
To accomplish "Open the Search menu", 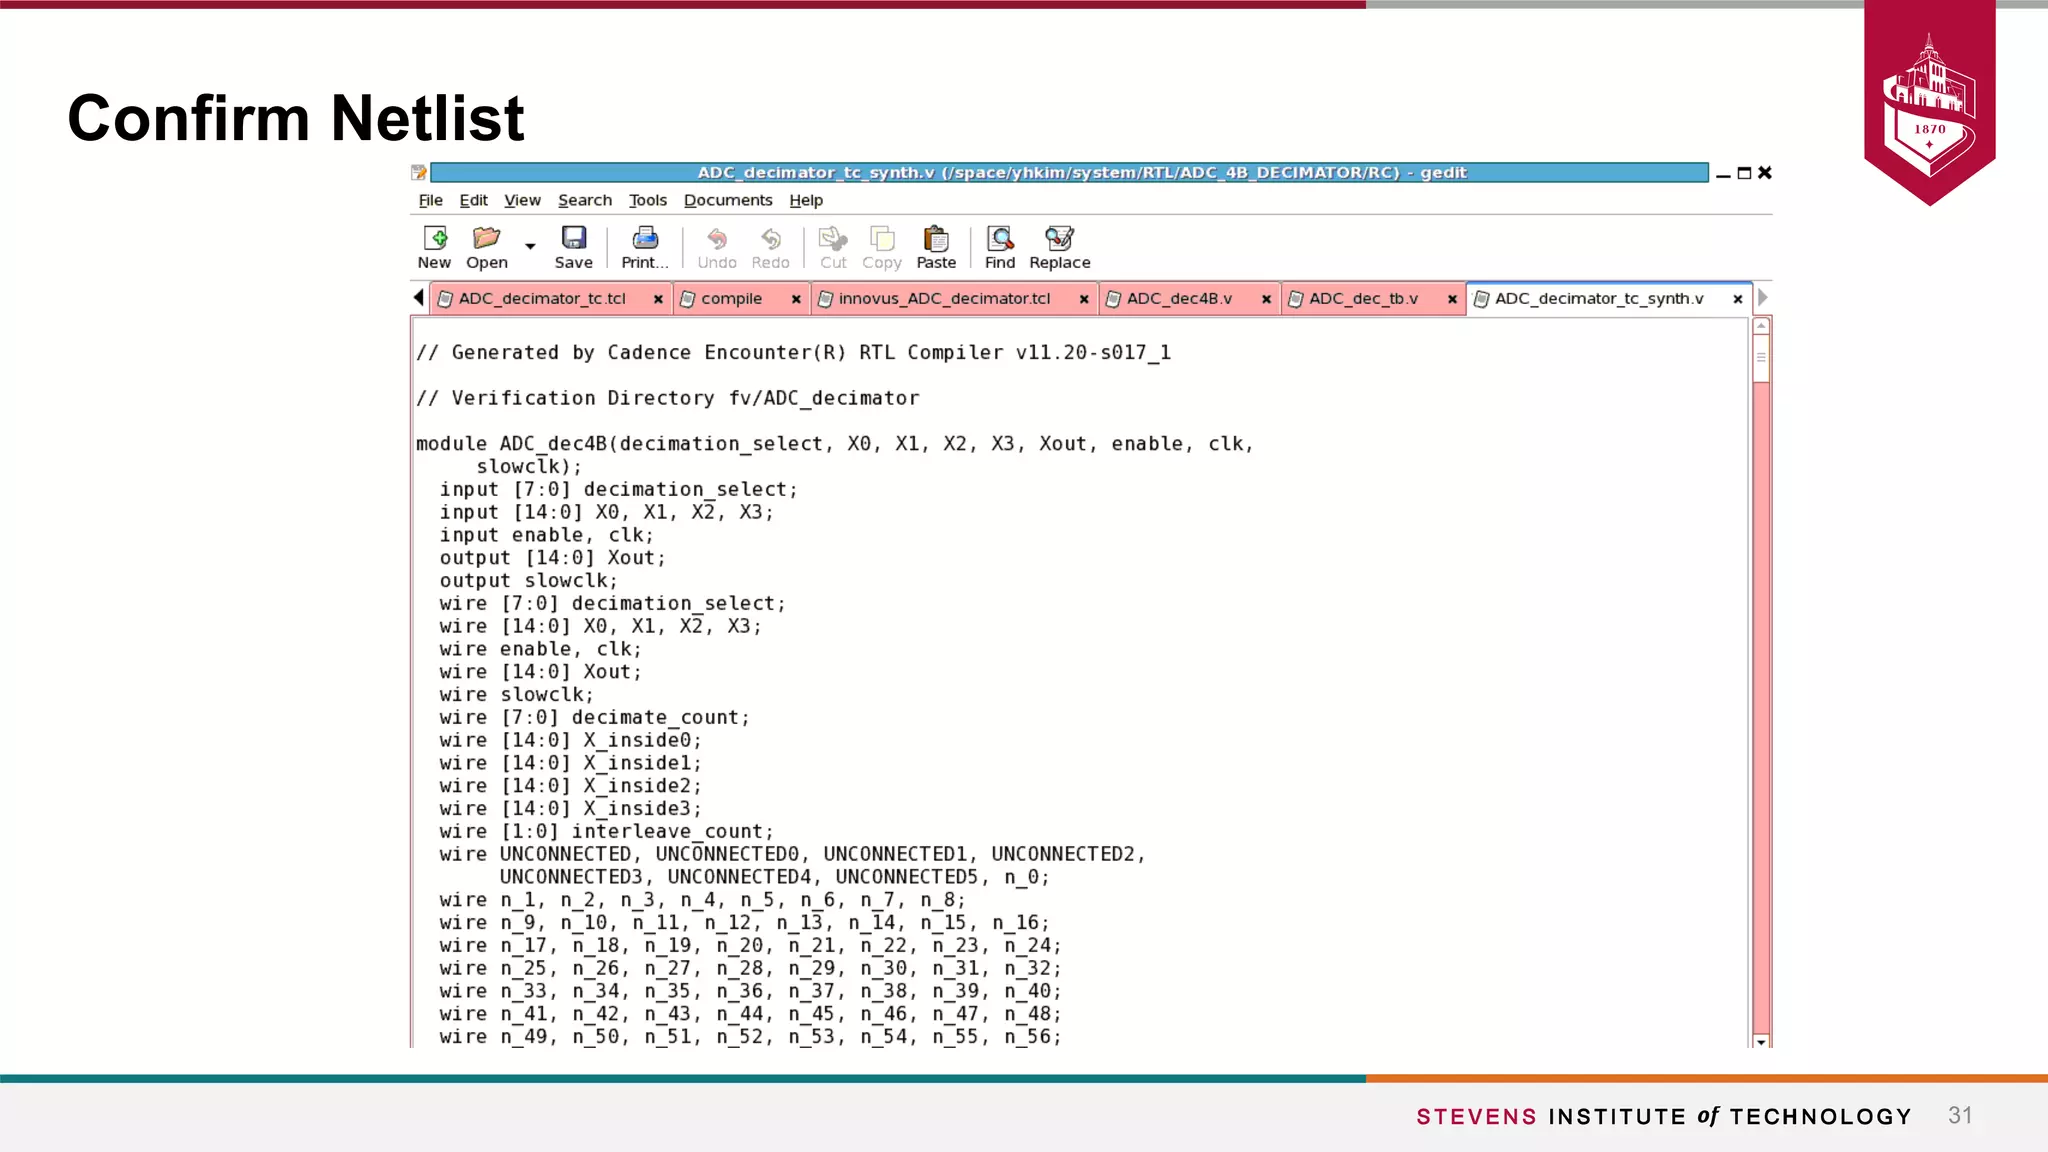I will (584, 200).
